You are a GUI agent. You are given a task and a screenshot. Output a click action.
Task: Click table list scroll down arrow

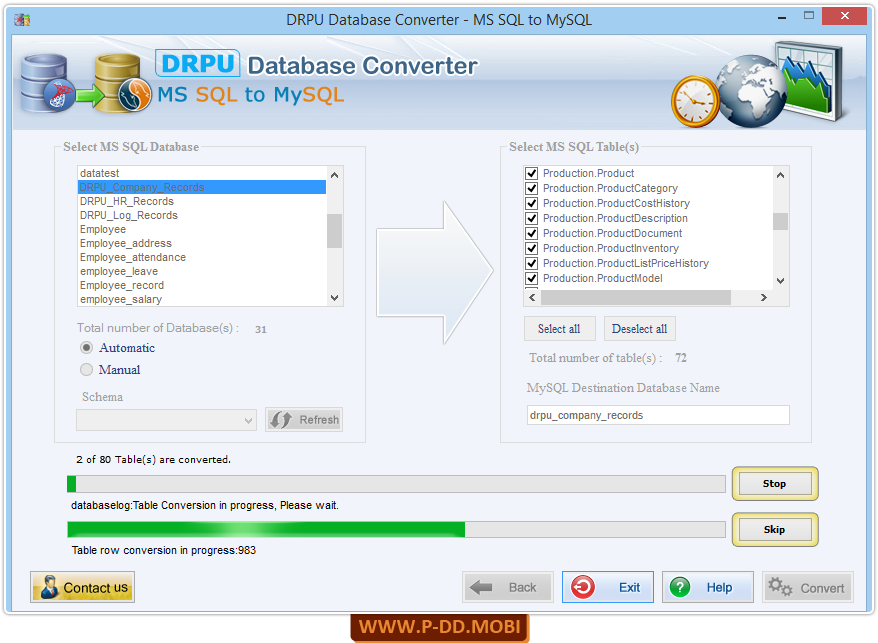point(781,281)
